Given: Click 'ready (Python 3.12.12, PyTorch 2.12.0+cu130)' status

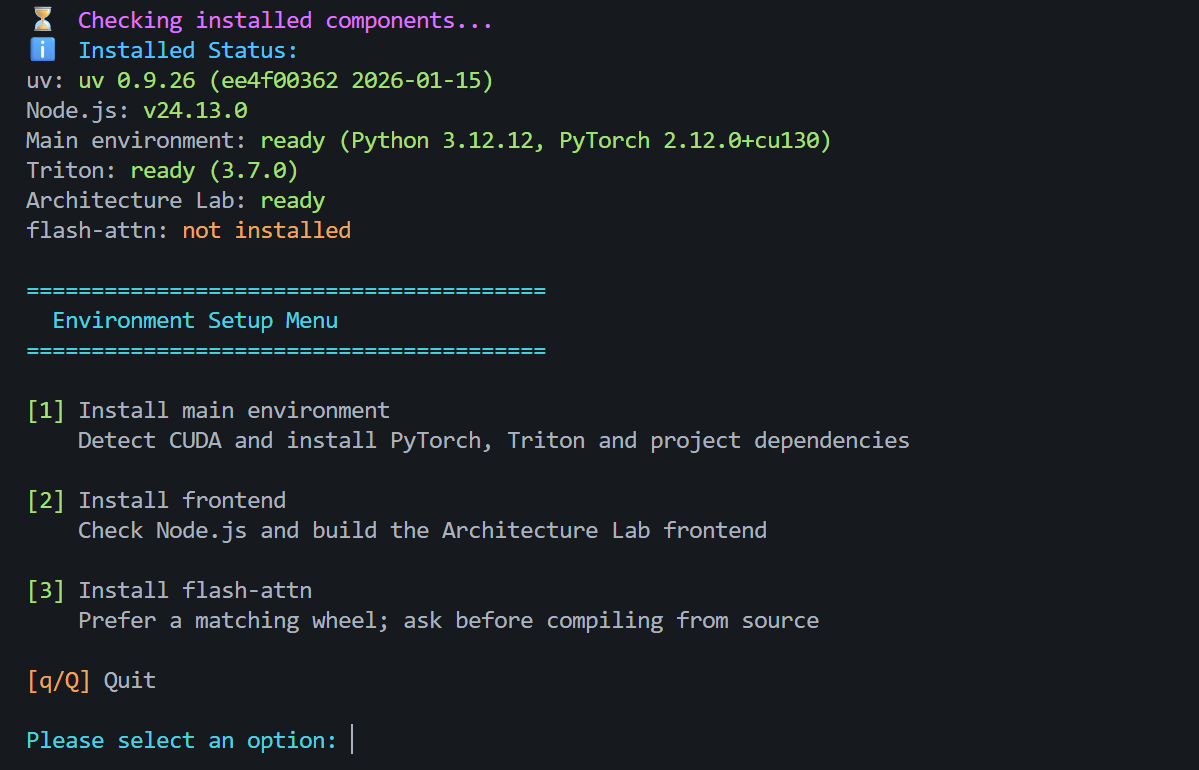Looking at the screenshot, I should point(545,141).
